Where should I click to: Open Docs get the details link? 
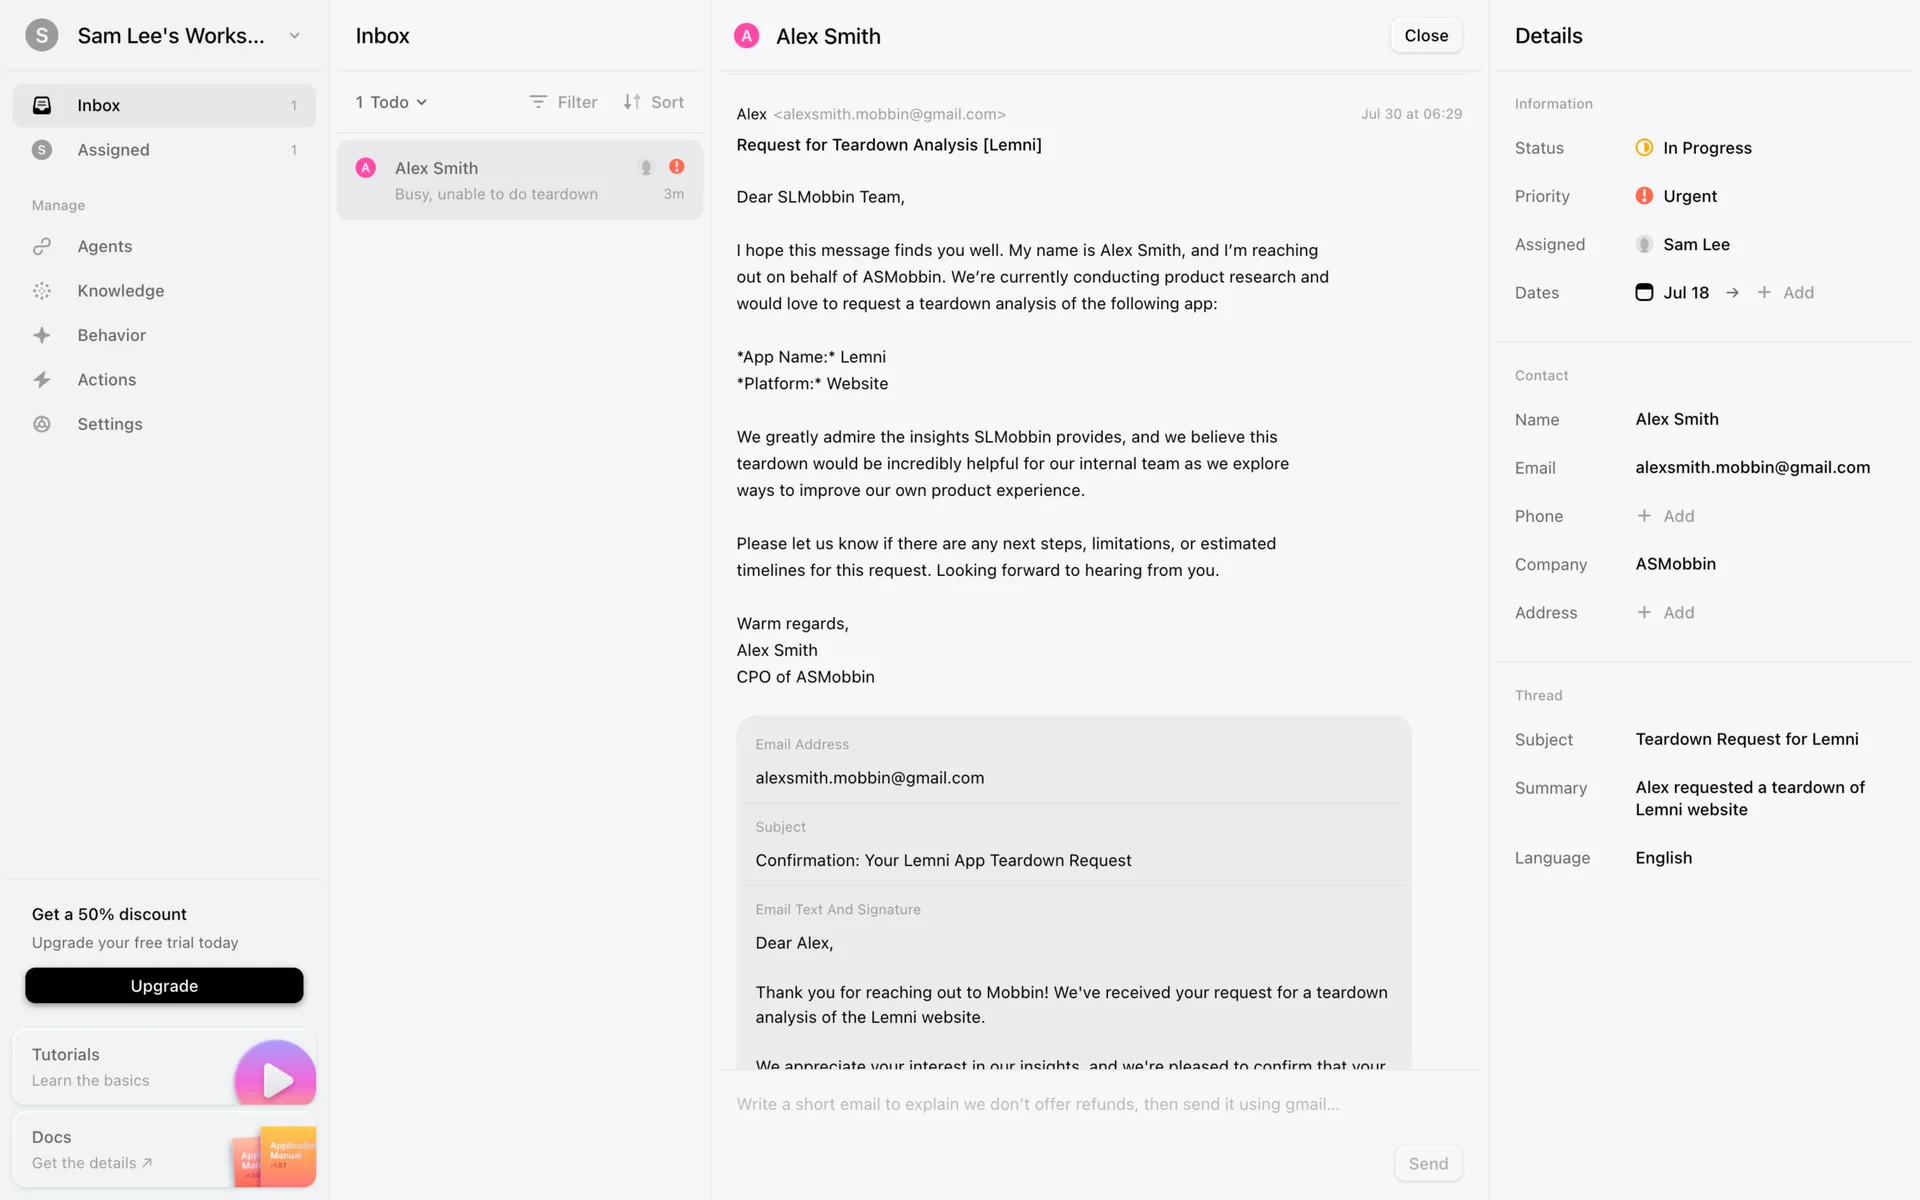tap(92, 1163)
